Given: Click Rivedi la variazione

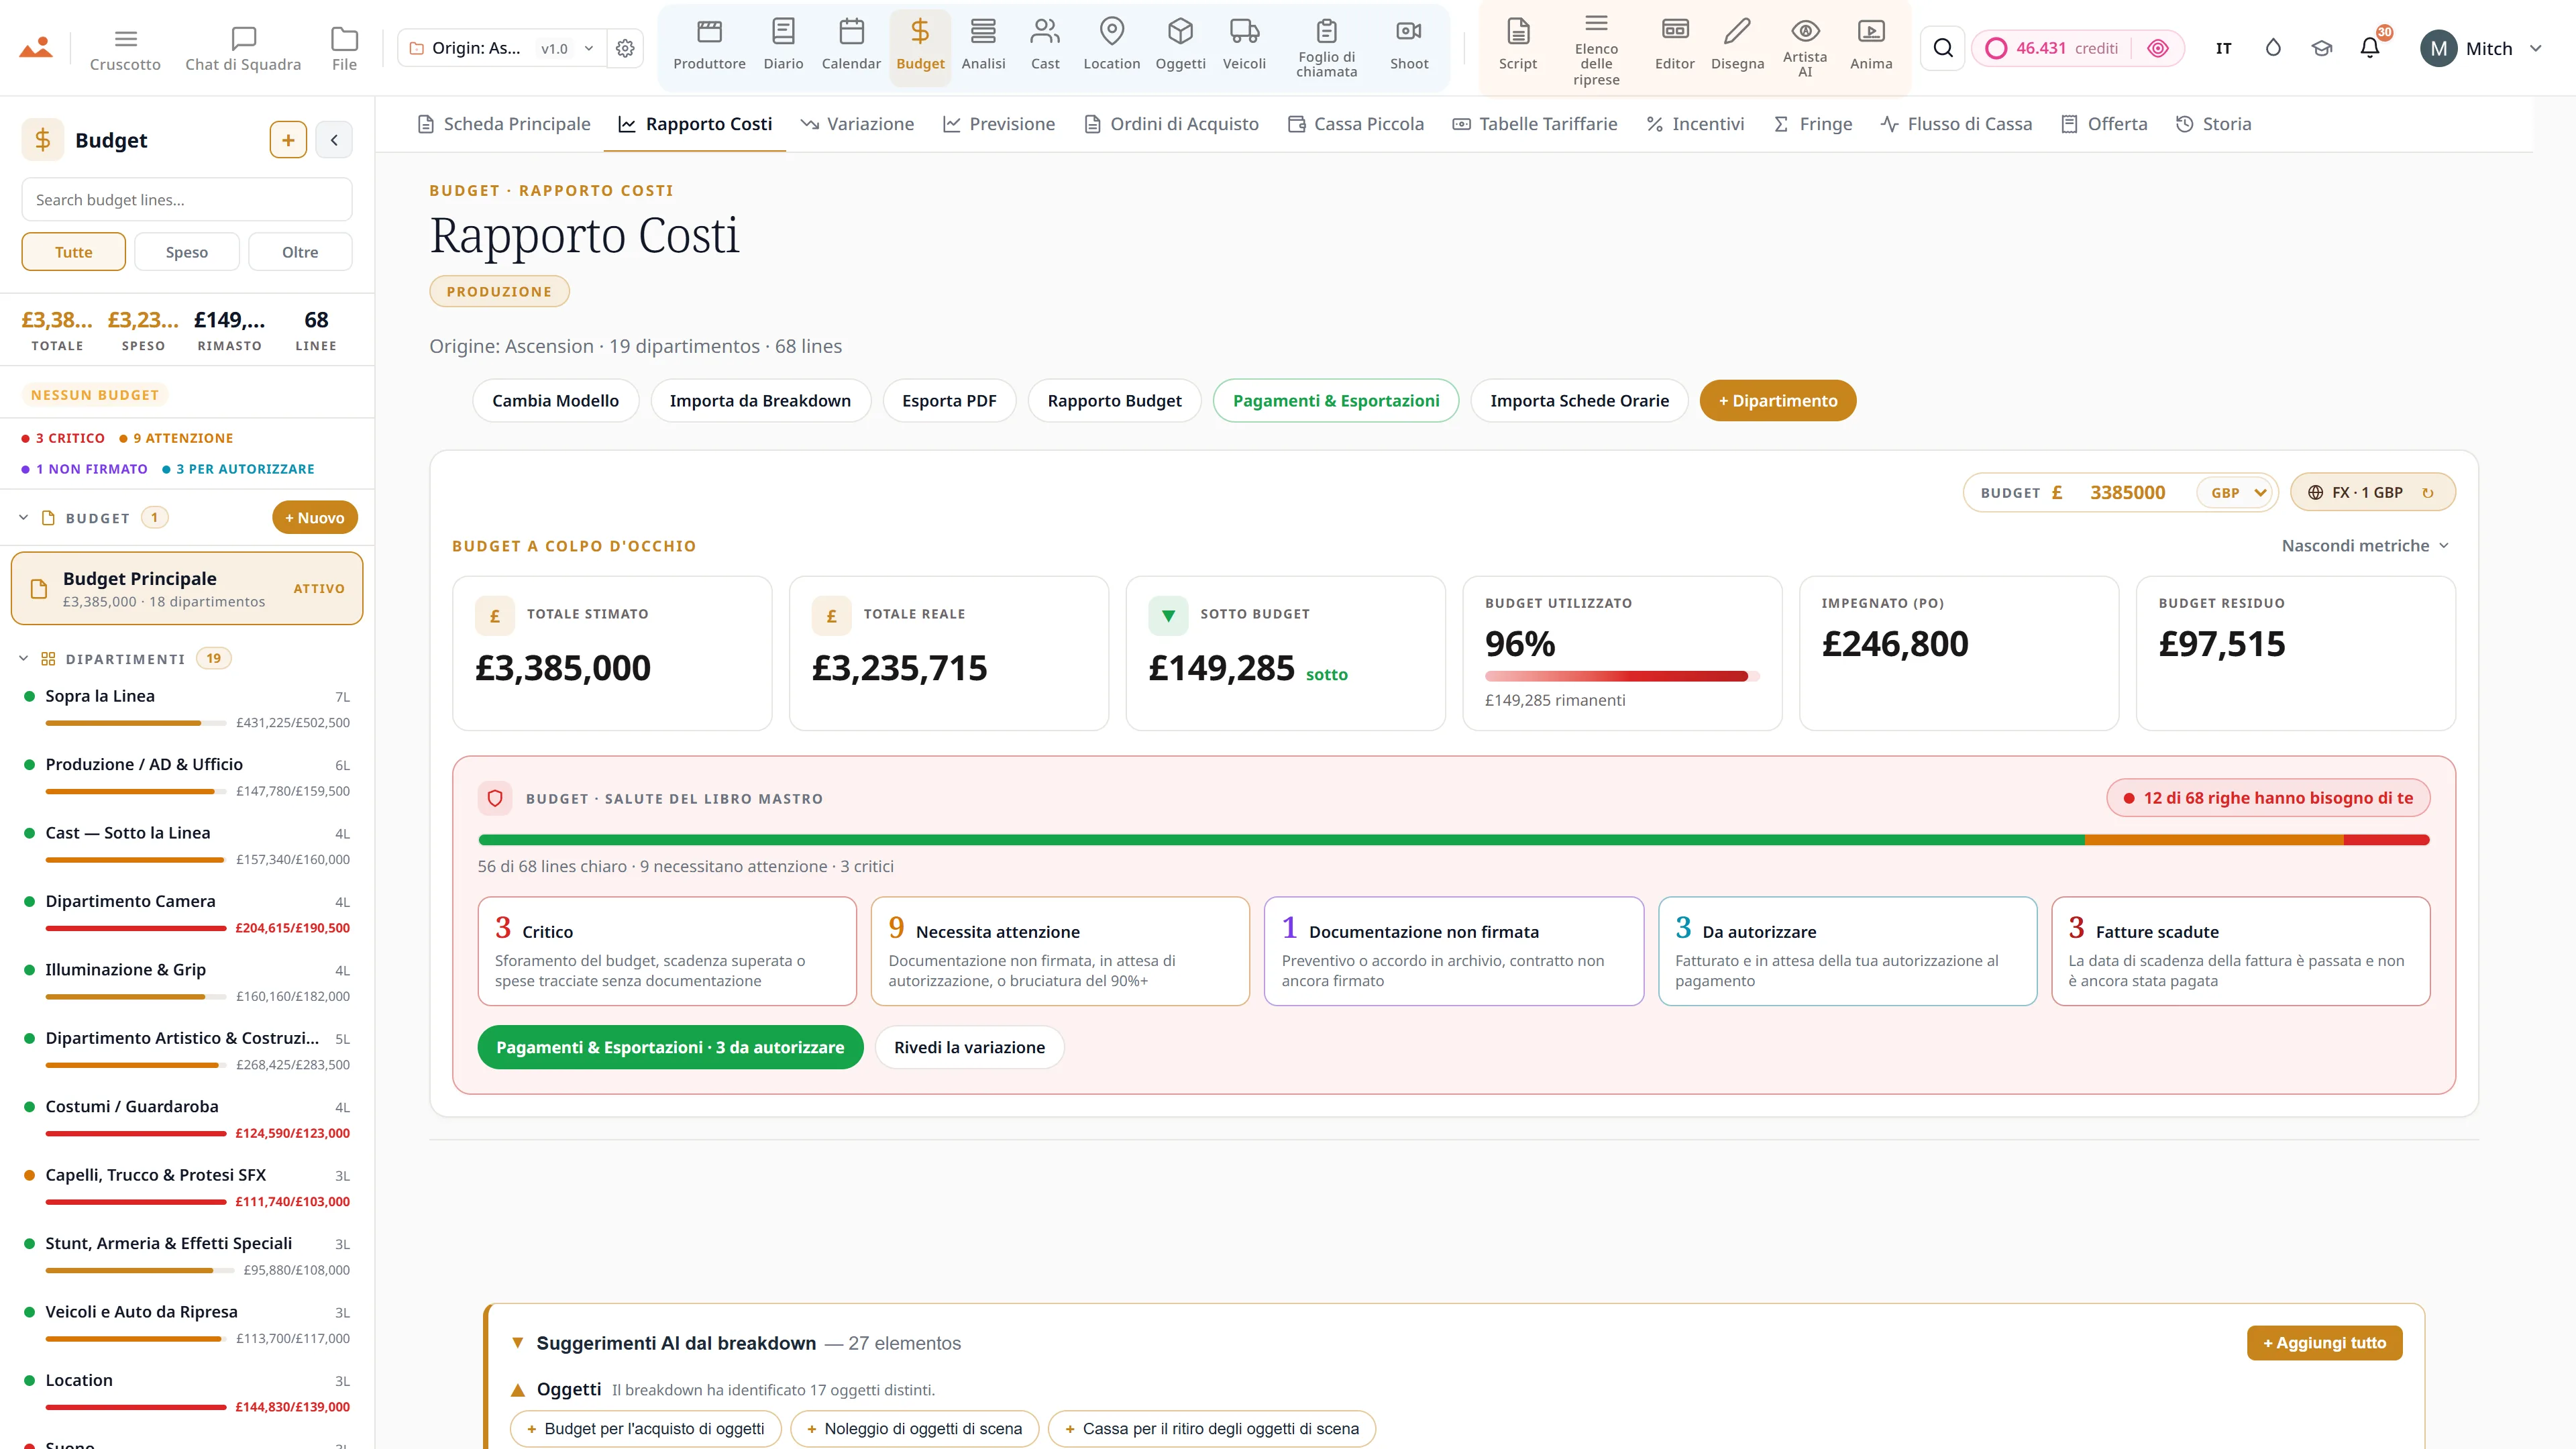Looking at the screenshot, I should coord(969,1047).
